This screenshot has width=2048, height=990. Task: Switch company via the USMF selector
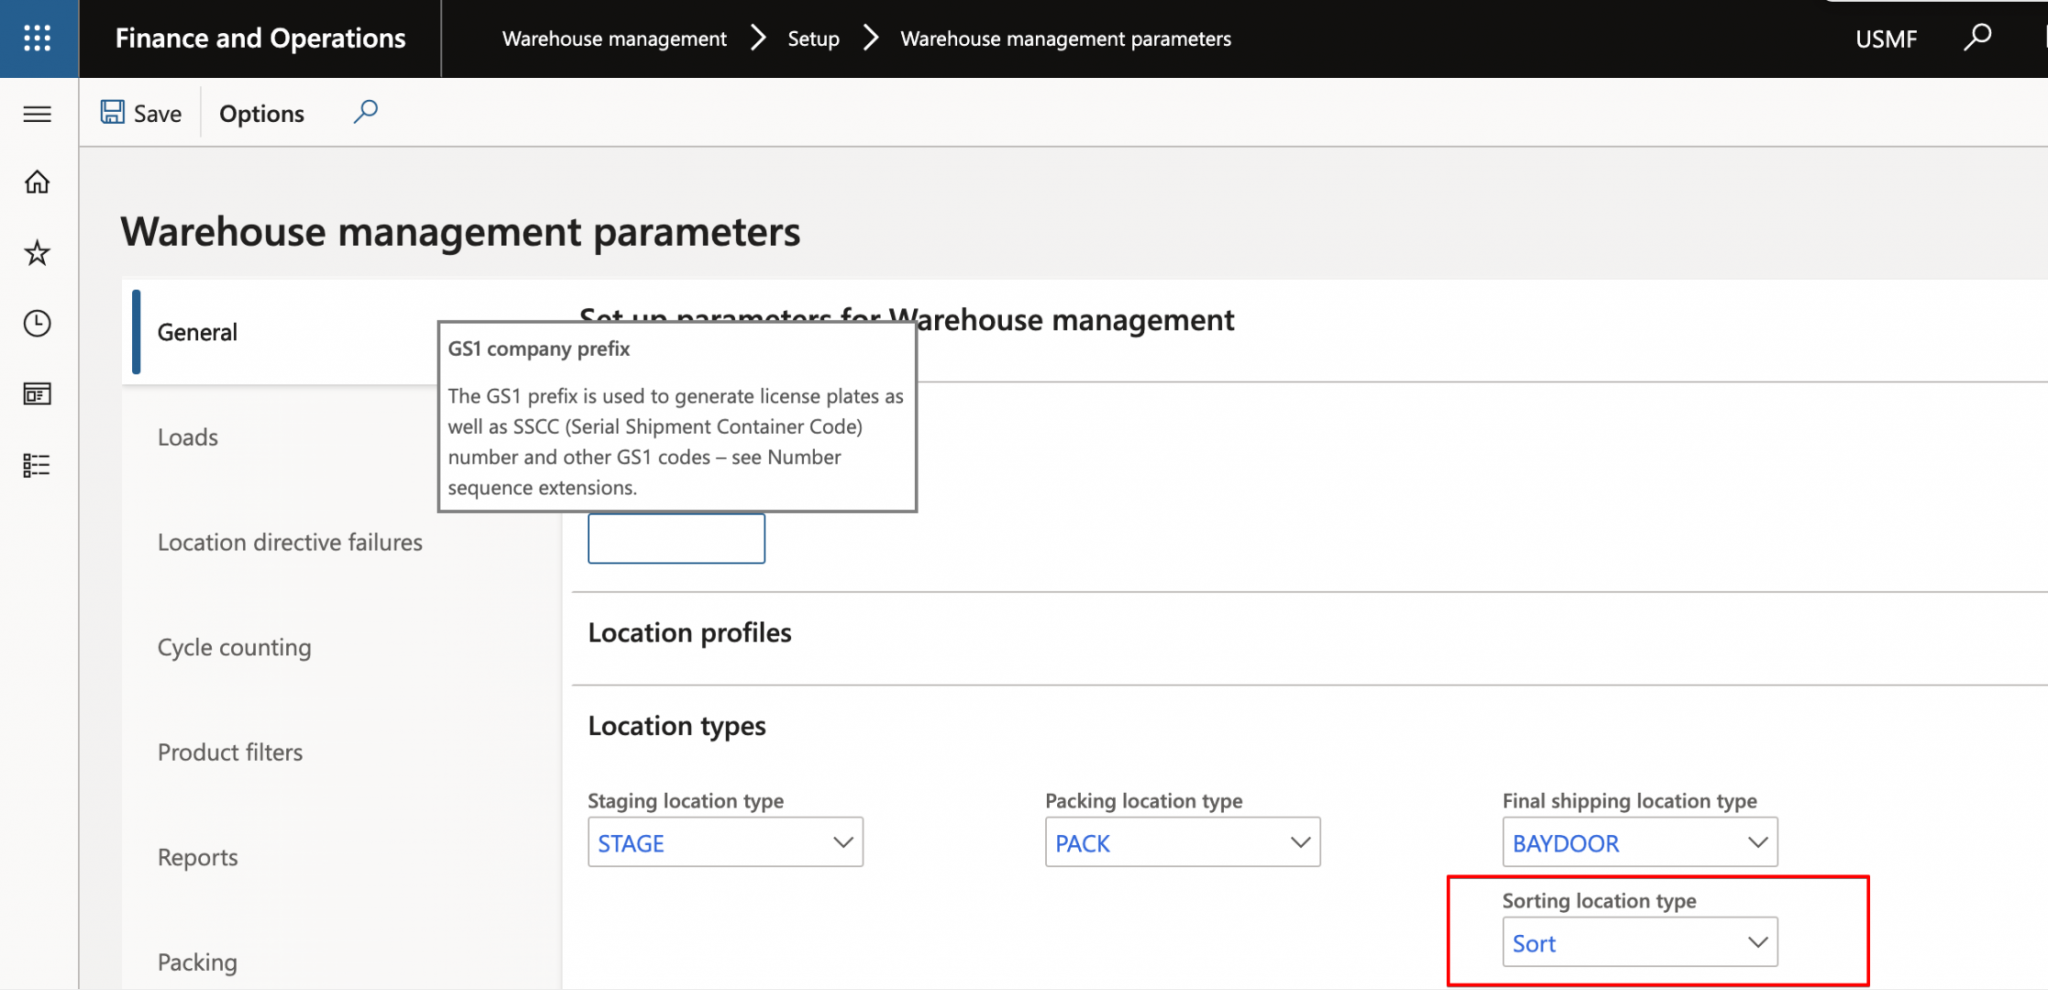[x=1886, y=38]
